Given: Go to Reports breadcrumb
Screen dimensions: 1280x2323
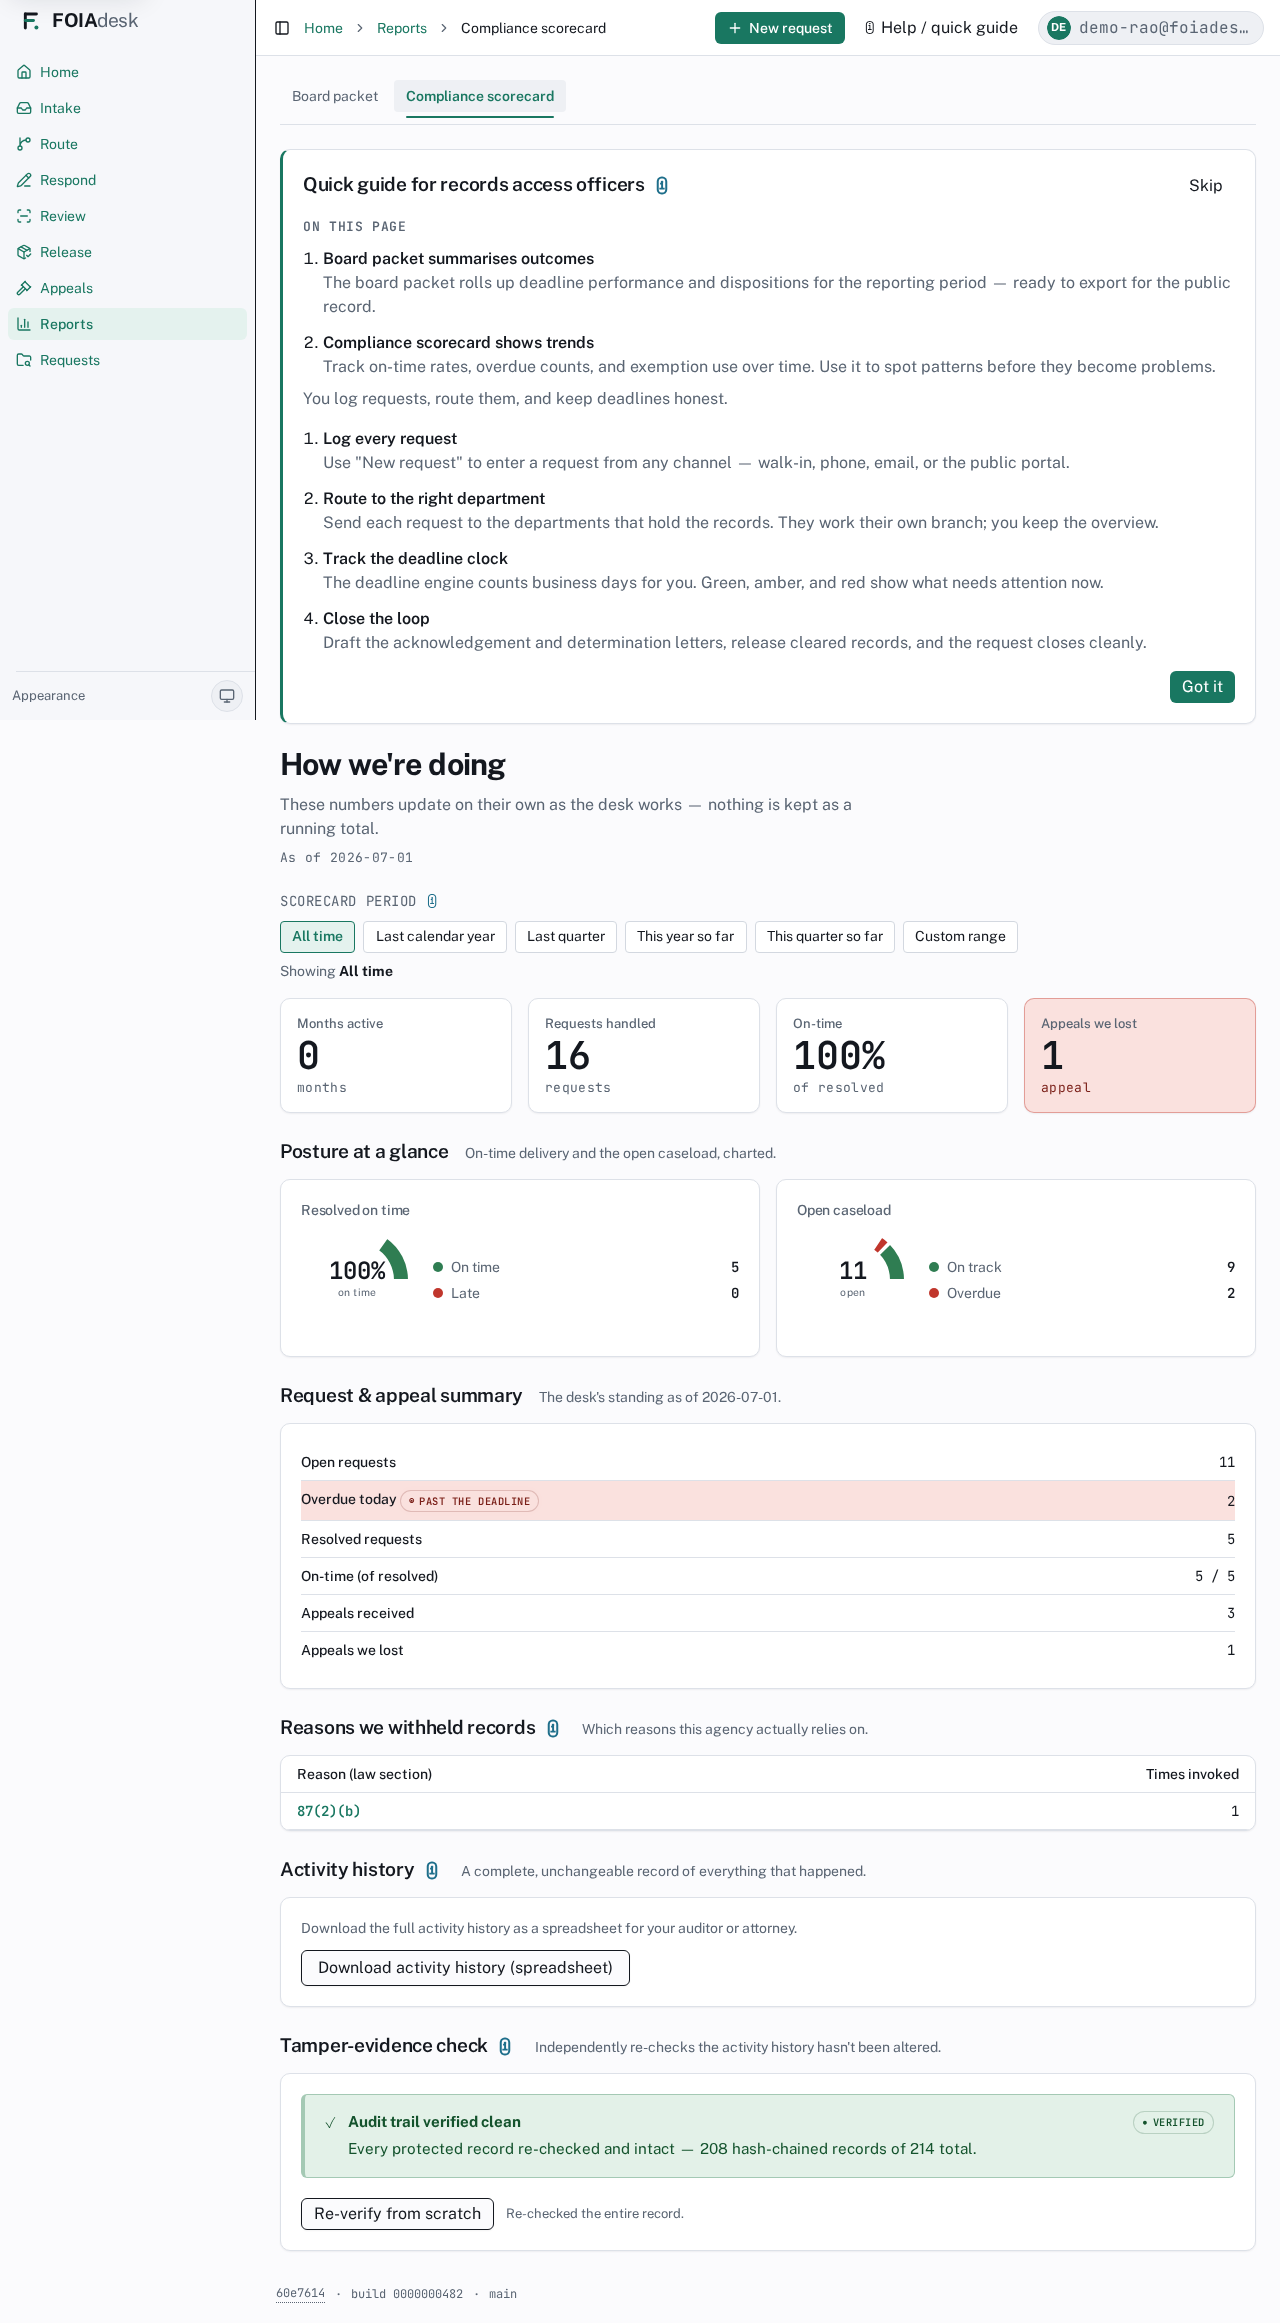Looking at the screenshot, I should [x=402, y=28].
